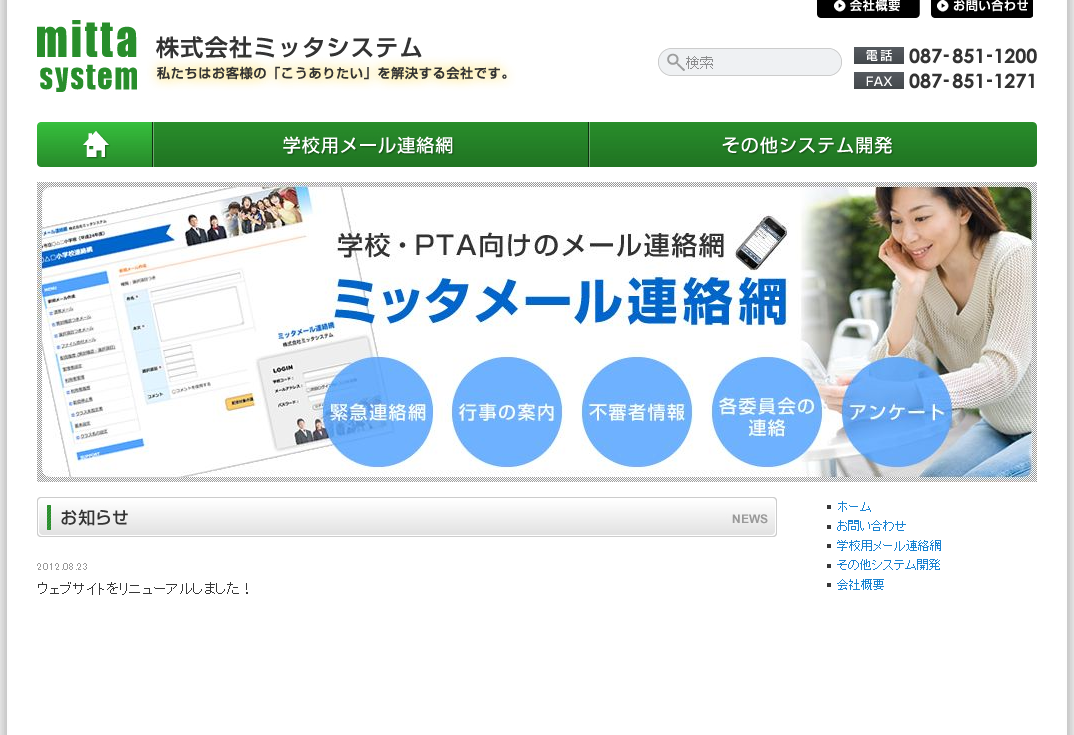Open the 学校用メール連絡網 navigation tab

point(370,144)
